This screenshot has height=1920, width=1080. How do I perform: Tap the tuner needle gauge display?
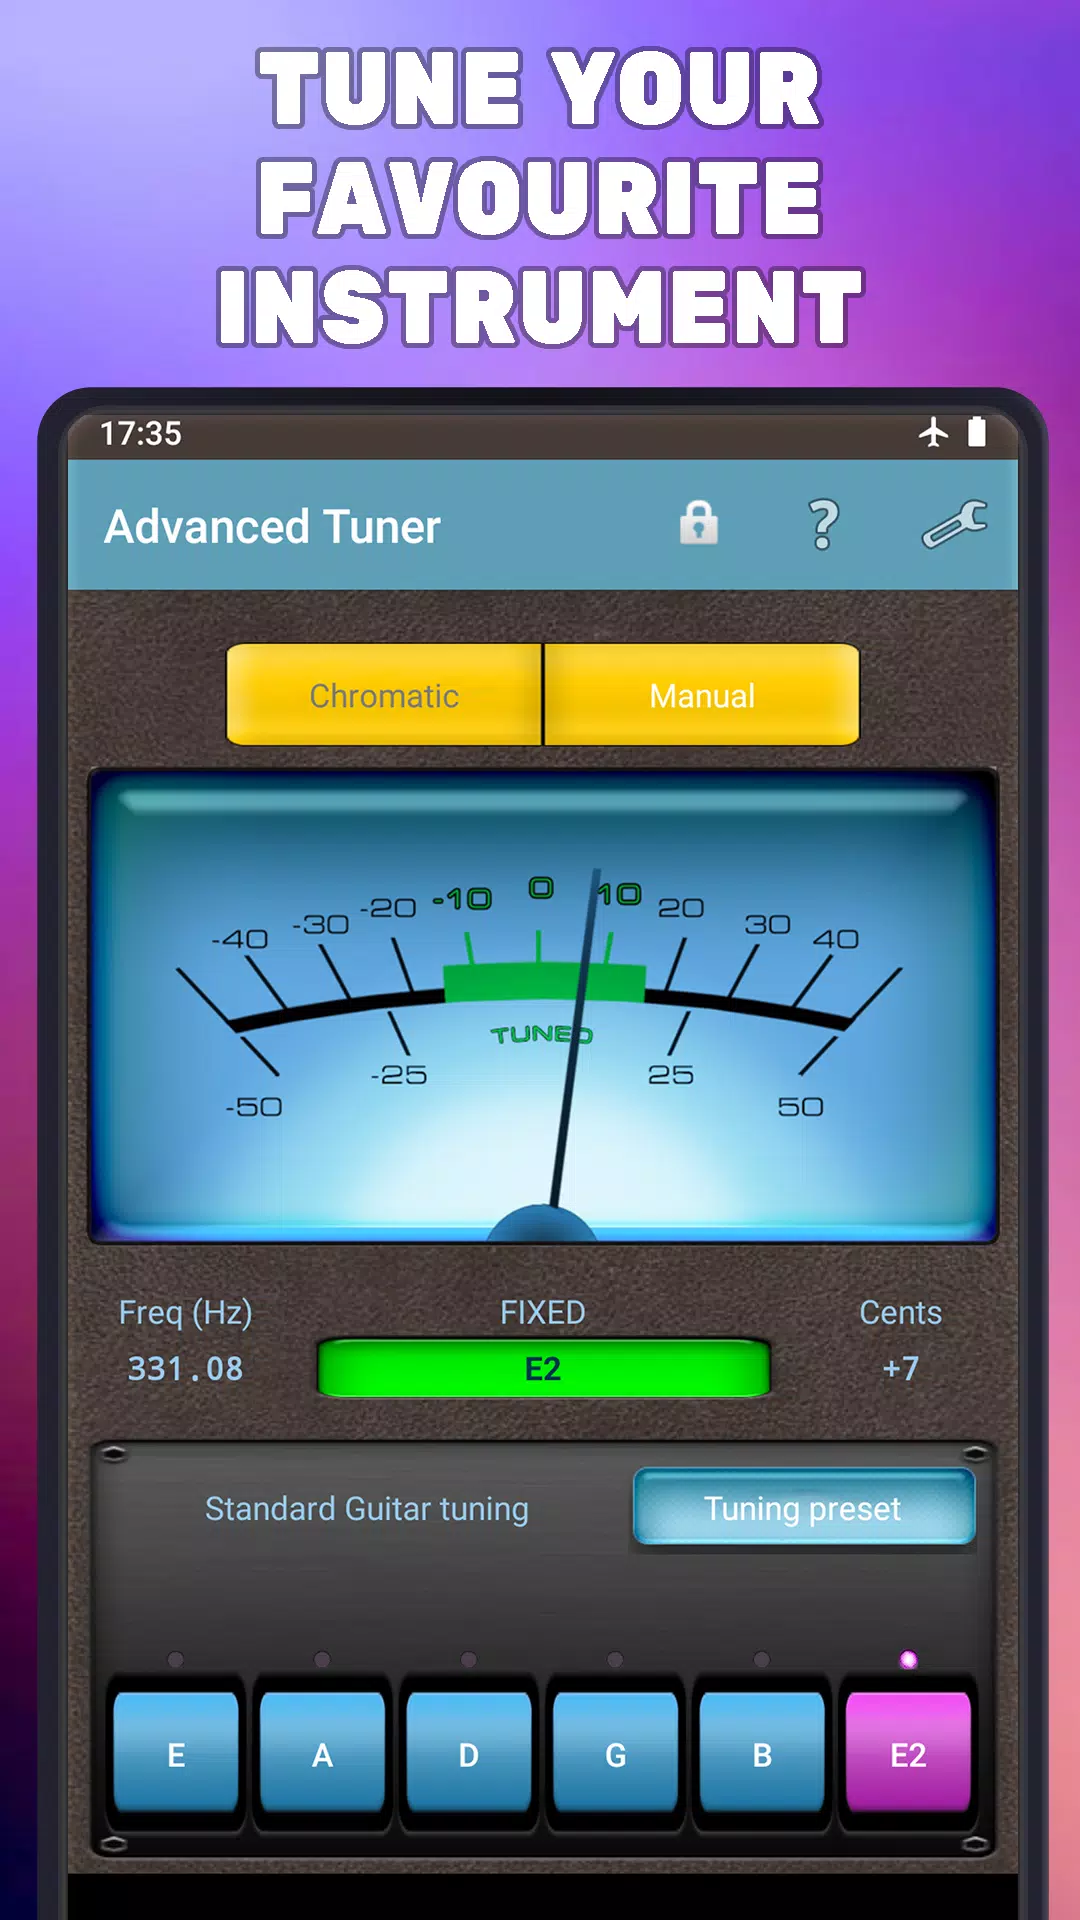[x=543, y=1007]
